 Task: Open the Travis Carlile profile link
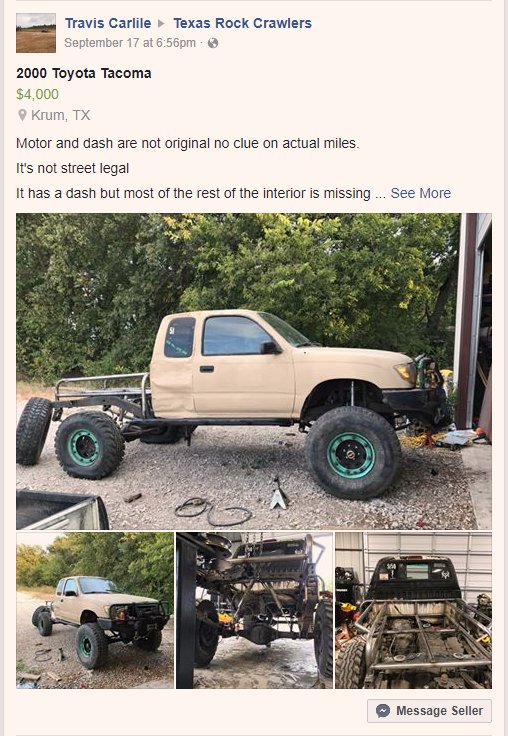pos(108,23)
